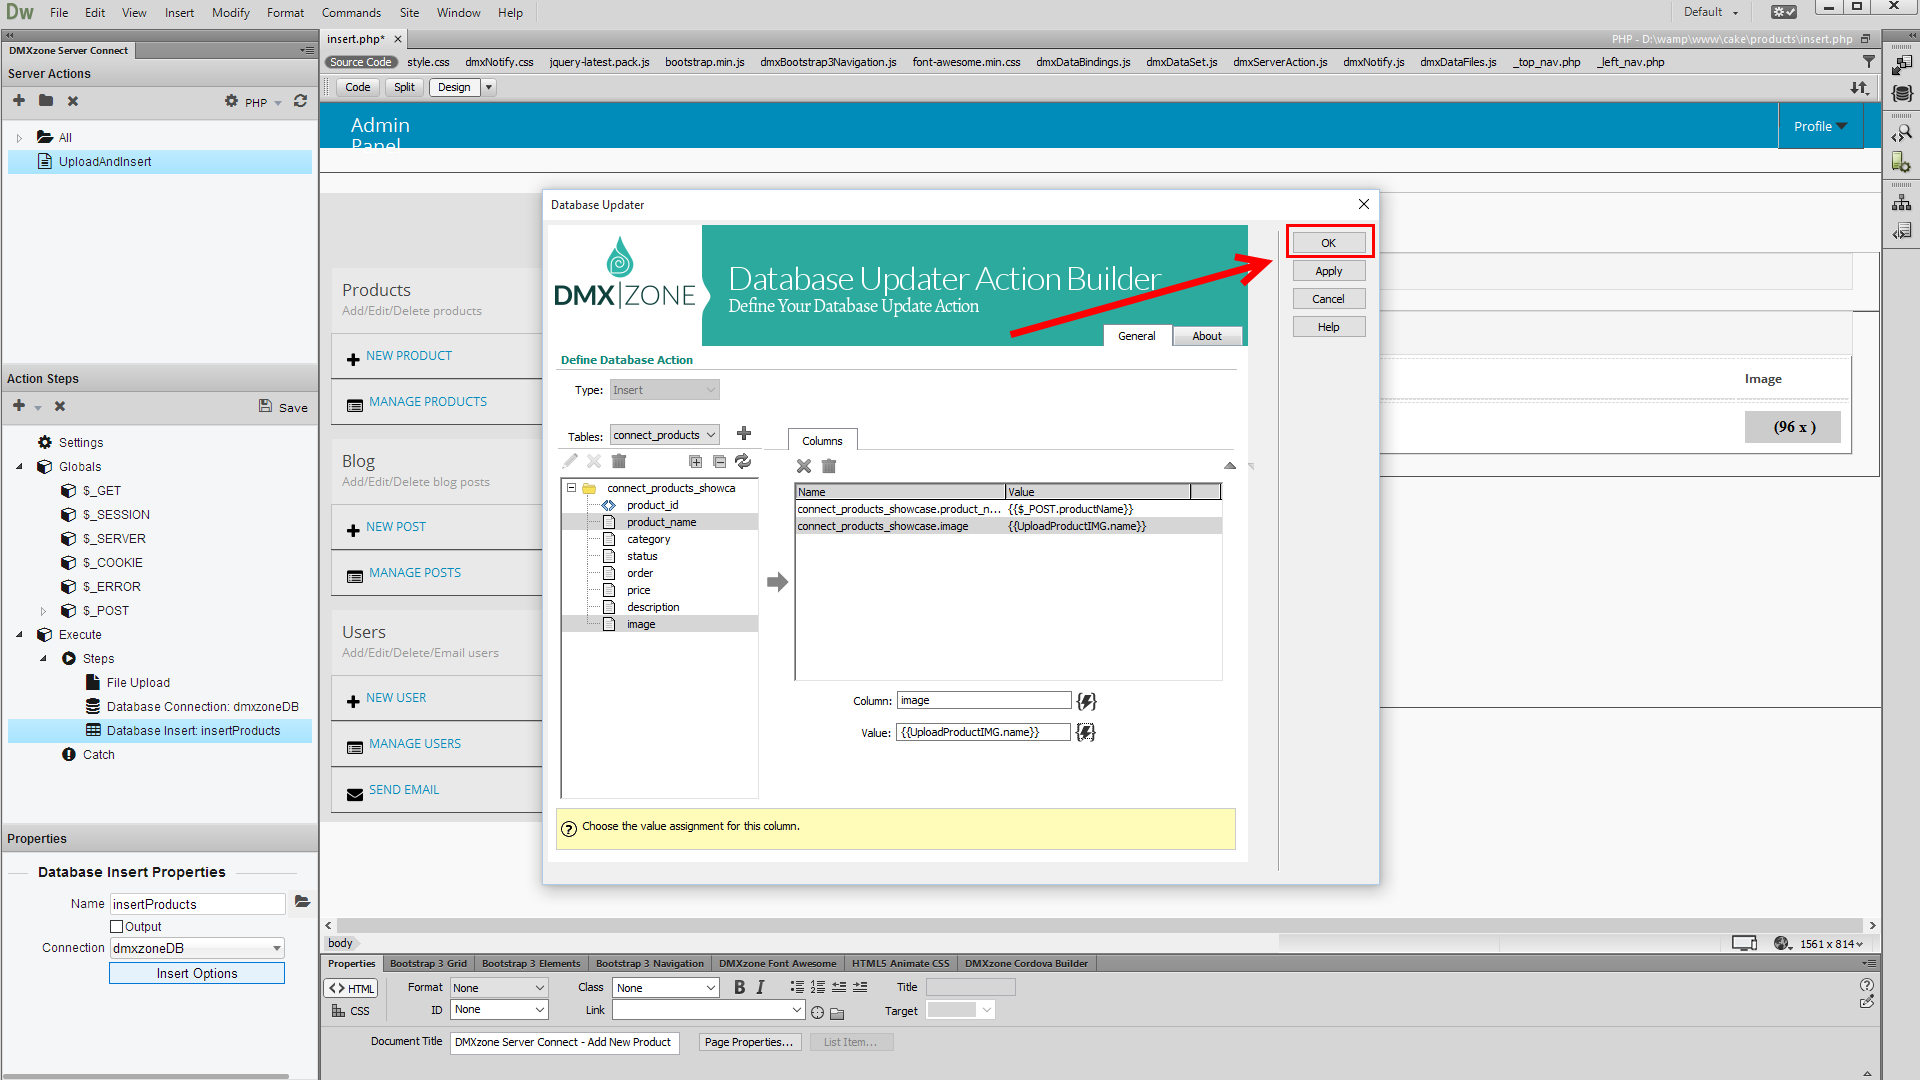Click the ordered list icon in the Properties panel
1920x1080 pixels.
tap(818, 987)
